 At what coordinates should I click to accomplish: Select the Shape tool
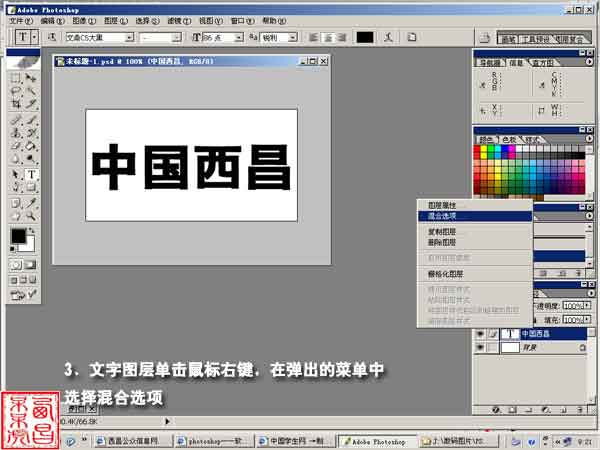pos(31,187)
